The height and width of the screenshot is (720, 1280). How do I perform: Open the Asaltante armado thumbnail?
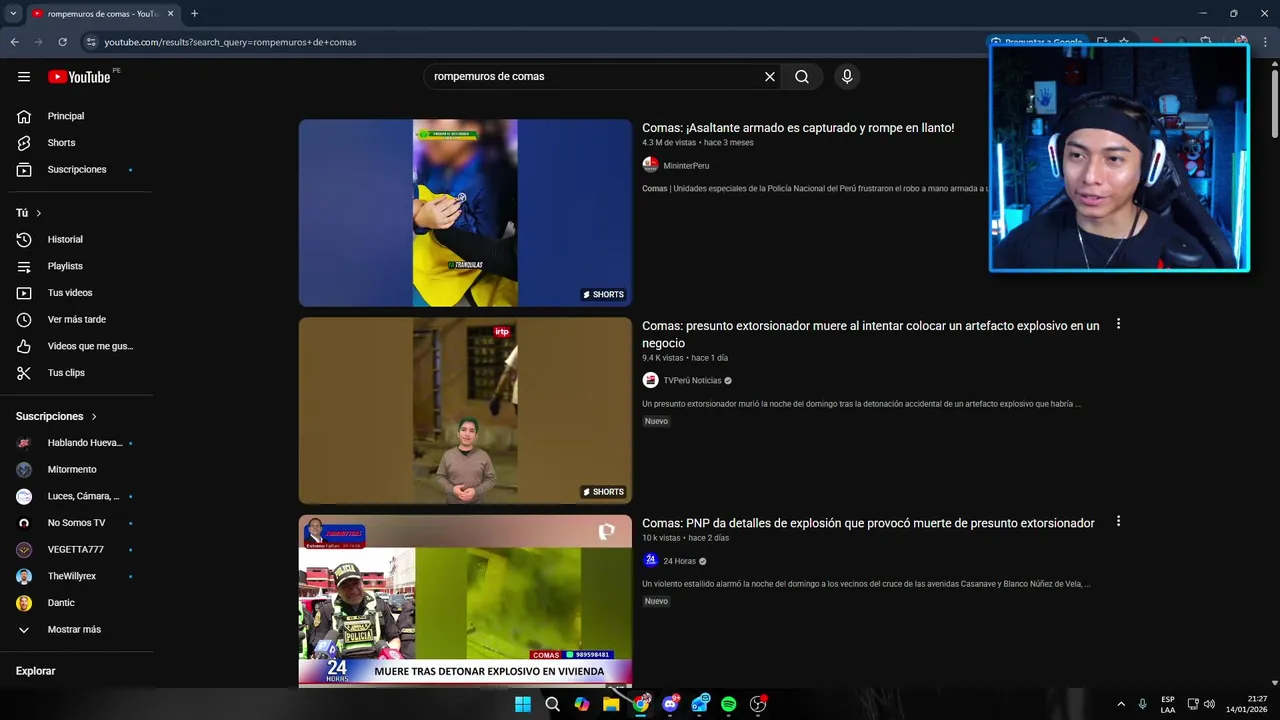pyautogui.click(x=465, y=213)
